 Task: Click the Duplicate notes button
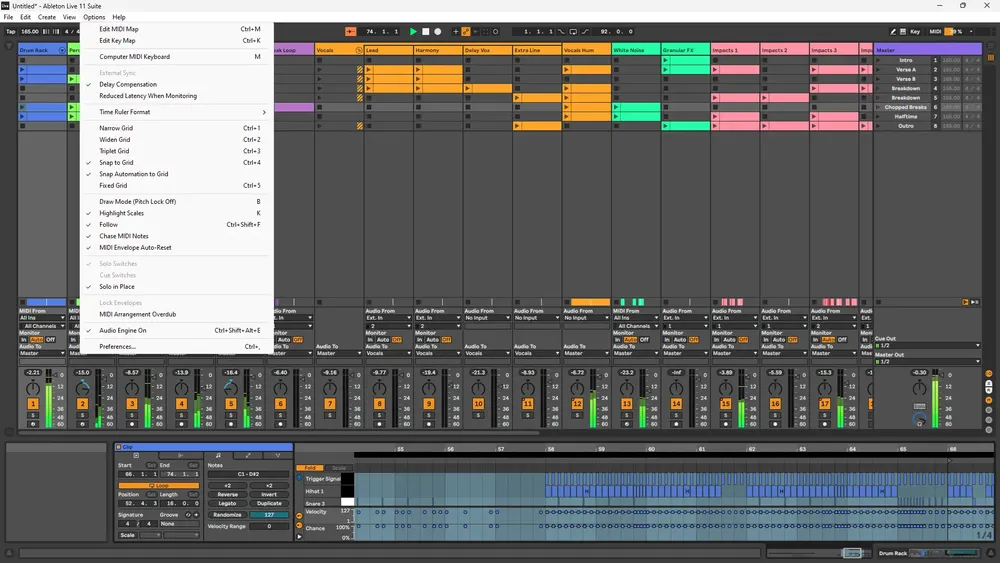coord(269,503)
